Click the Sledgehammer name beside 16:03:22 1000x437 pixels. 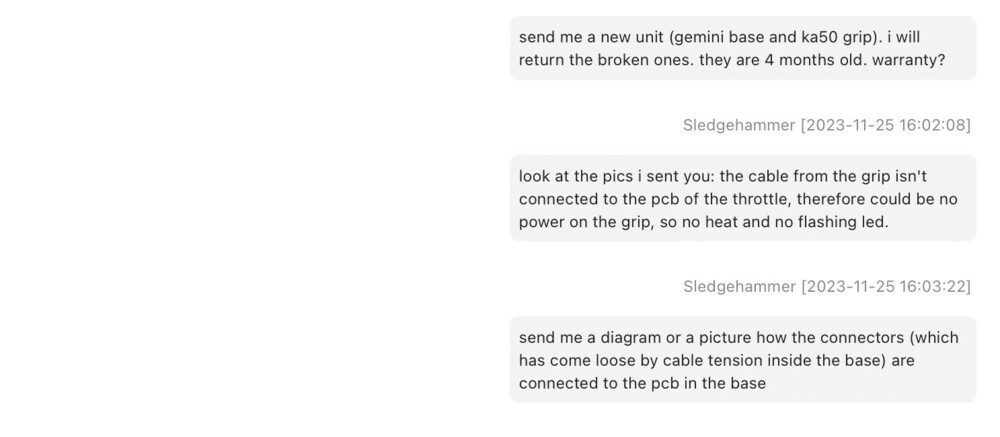(x=739, y=287)
